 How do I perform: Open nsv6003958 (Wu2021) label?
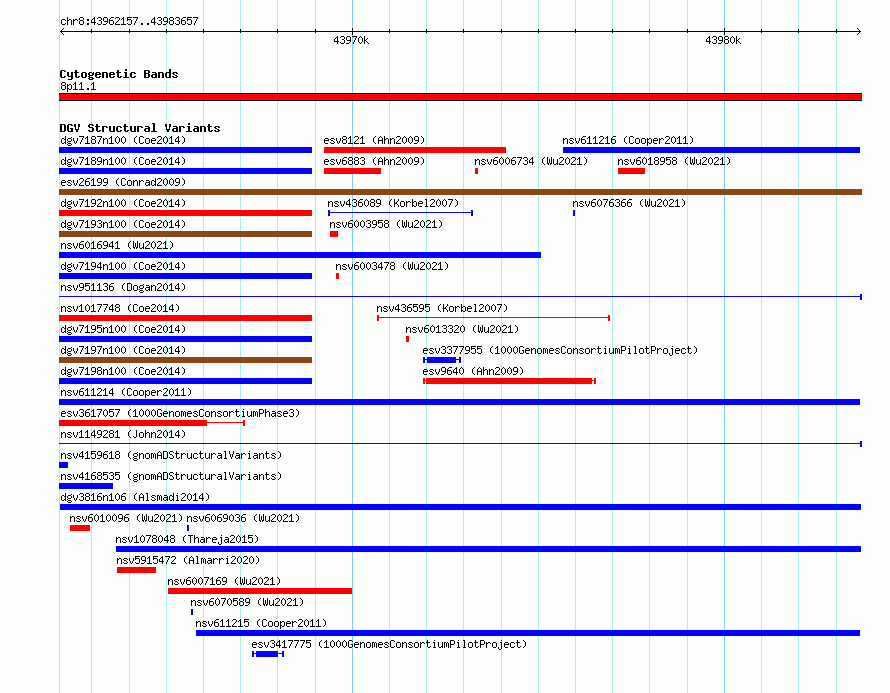[x=386, y=224]
